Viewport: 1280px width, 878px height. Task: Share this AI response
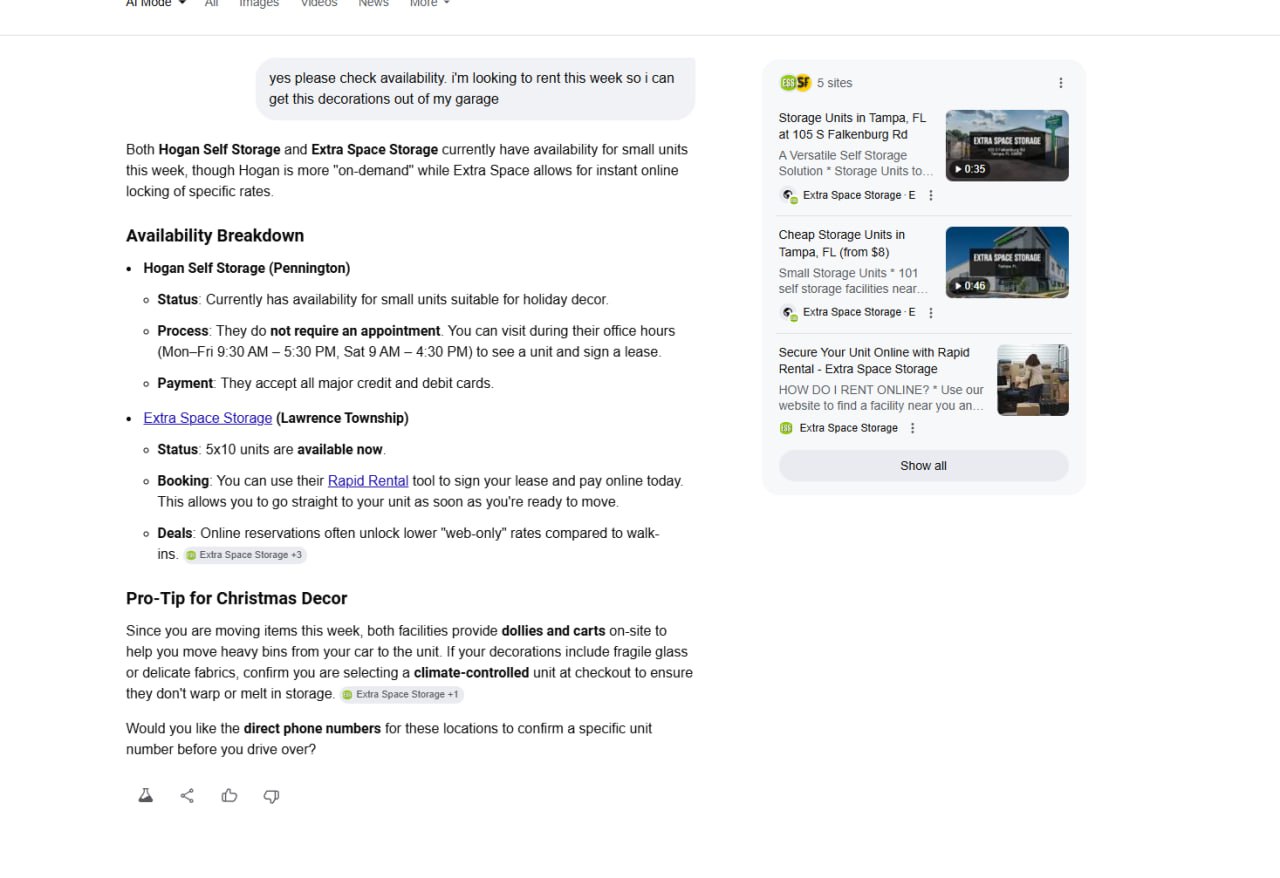click(x=187, y=796)
